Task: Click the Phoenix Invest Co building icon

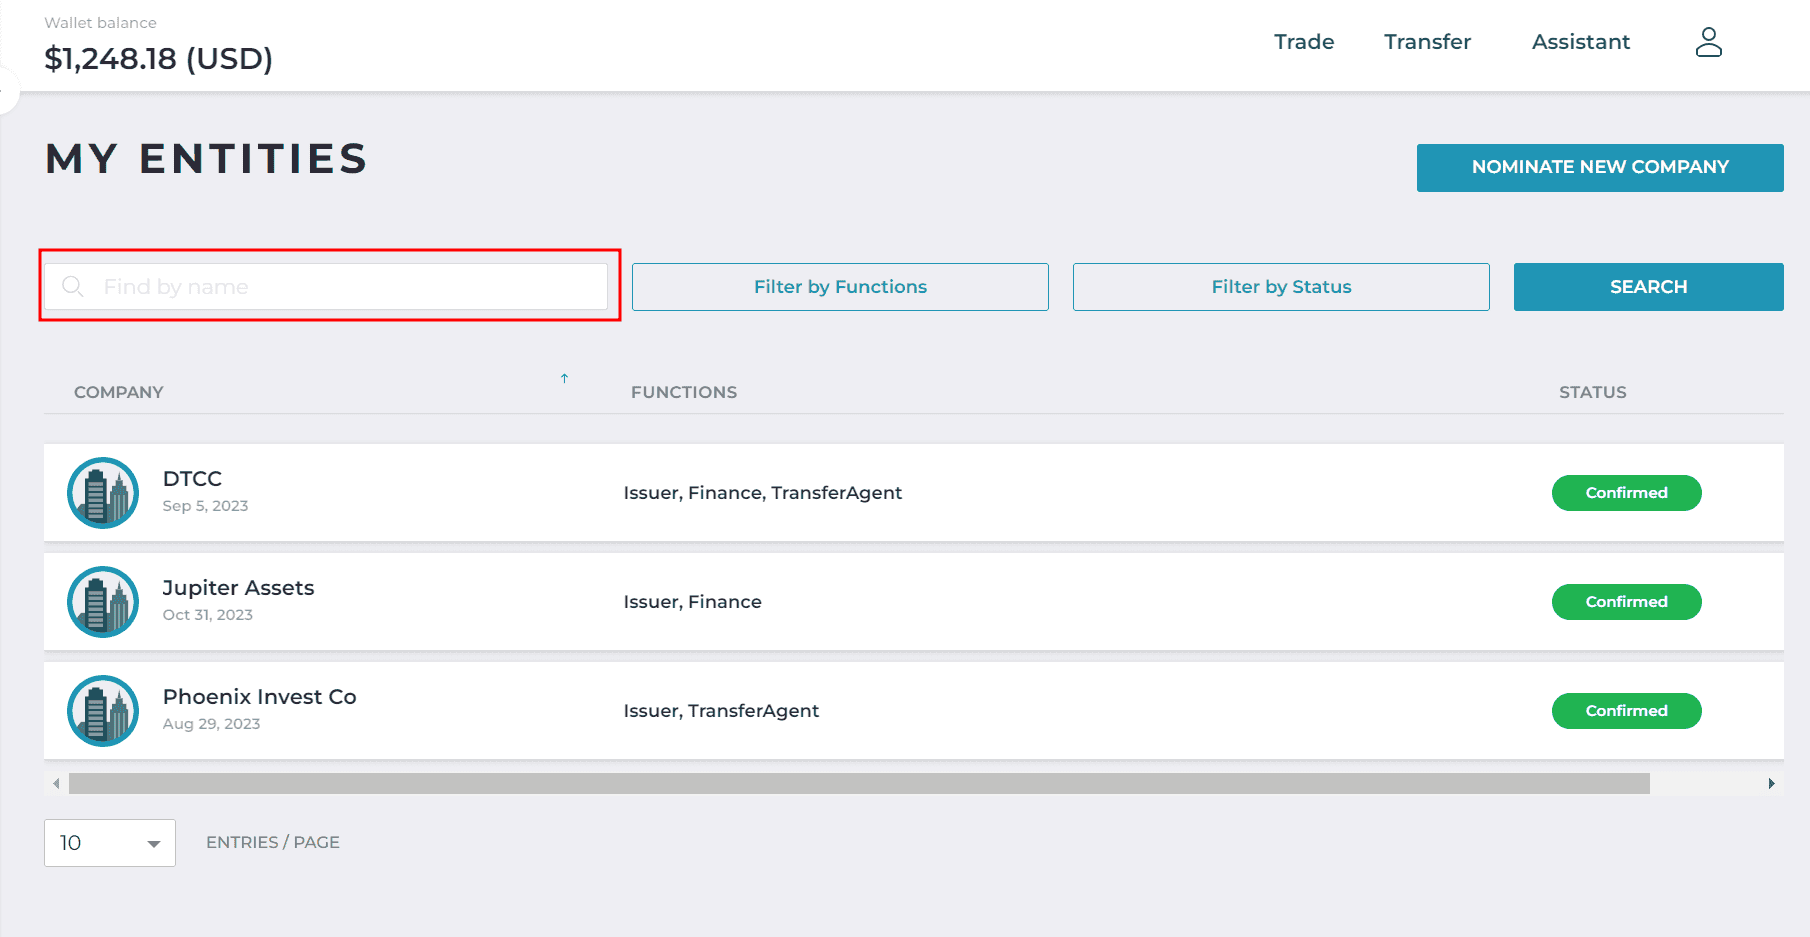Action: pos(103,711)
